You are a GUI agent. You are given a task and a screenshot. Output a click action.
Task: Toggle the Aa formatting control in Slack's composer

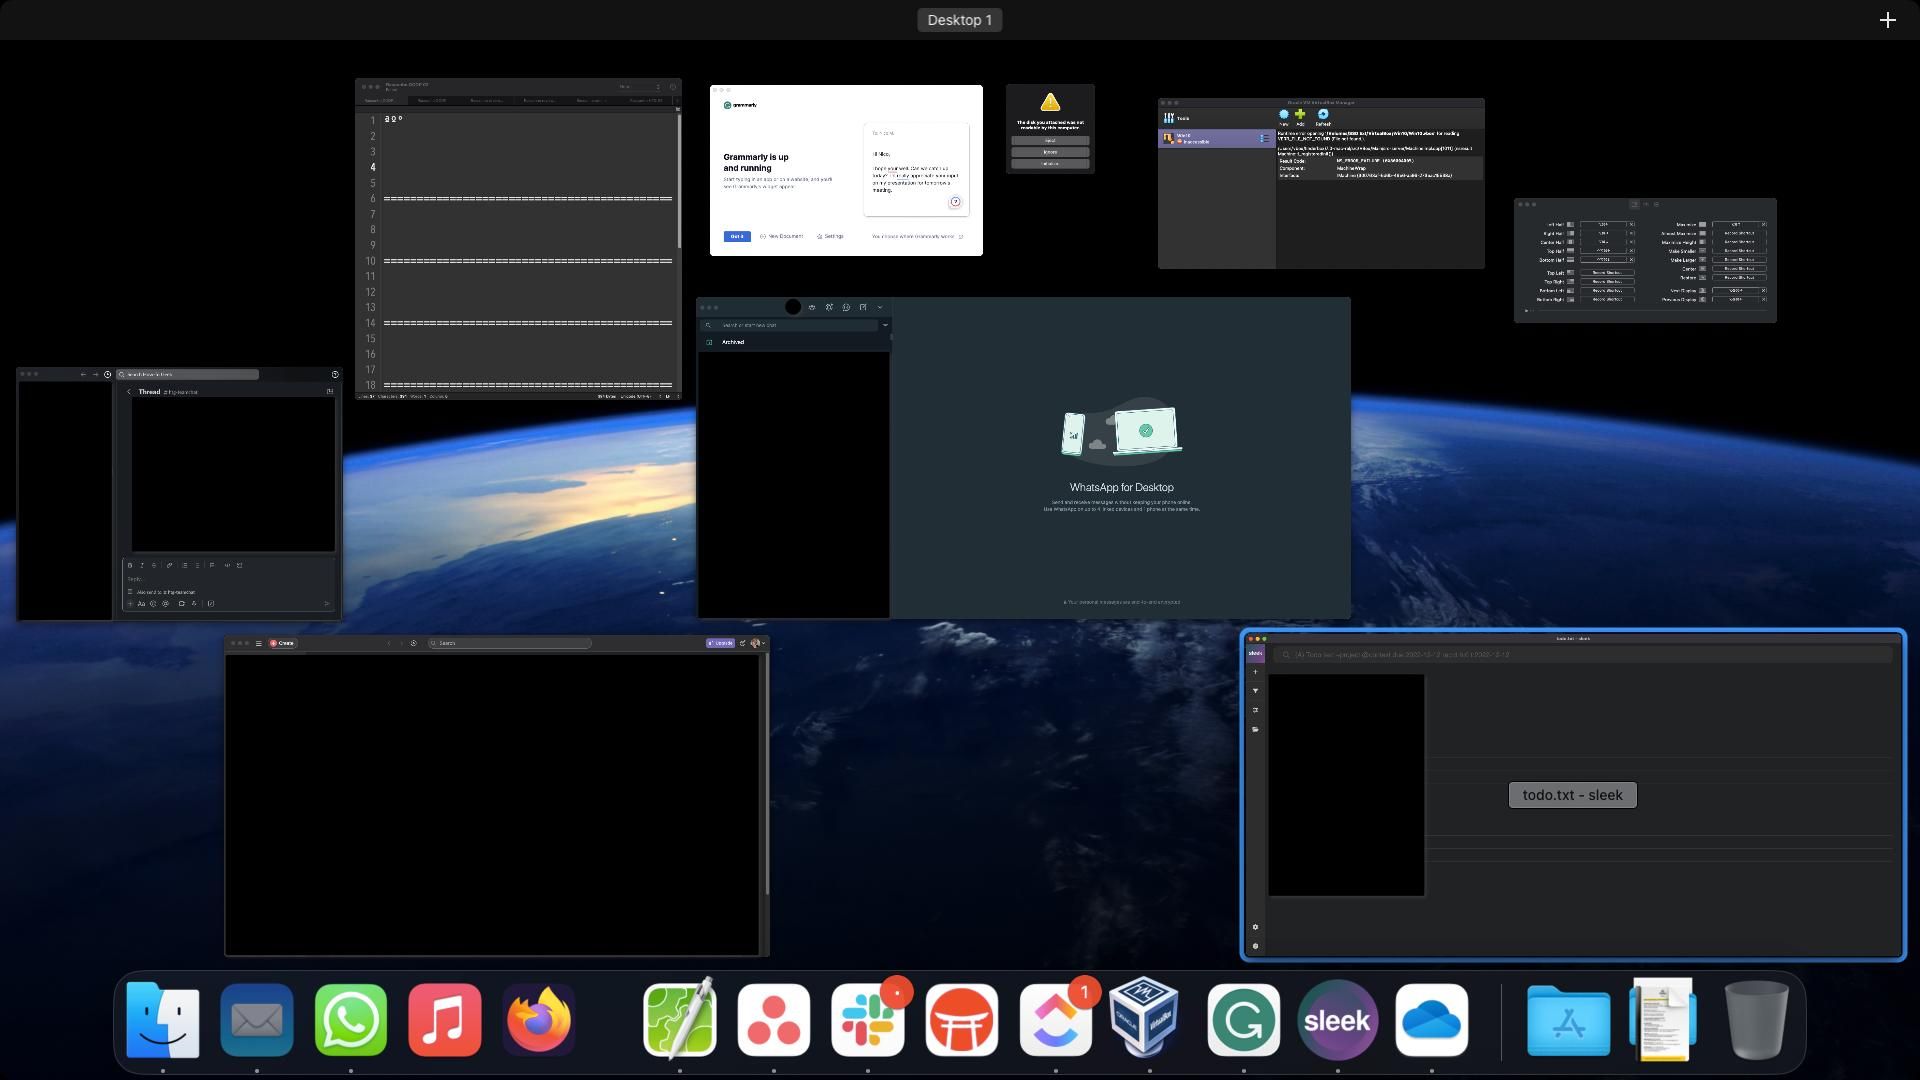pyautogui.click(x=142, y=606)
